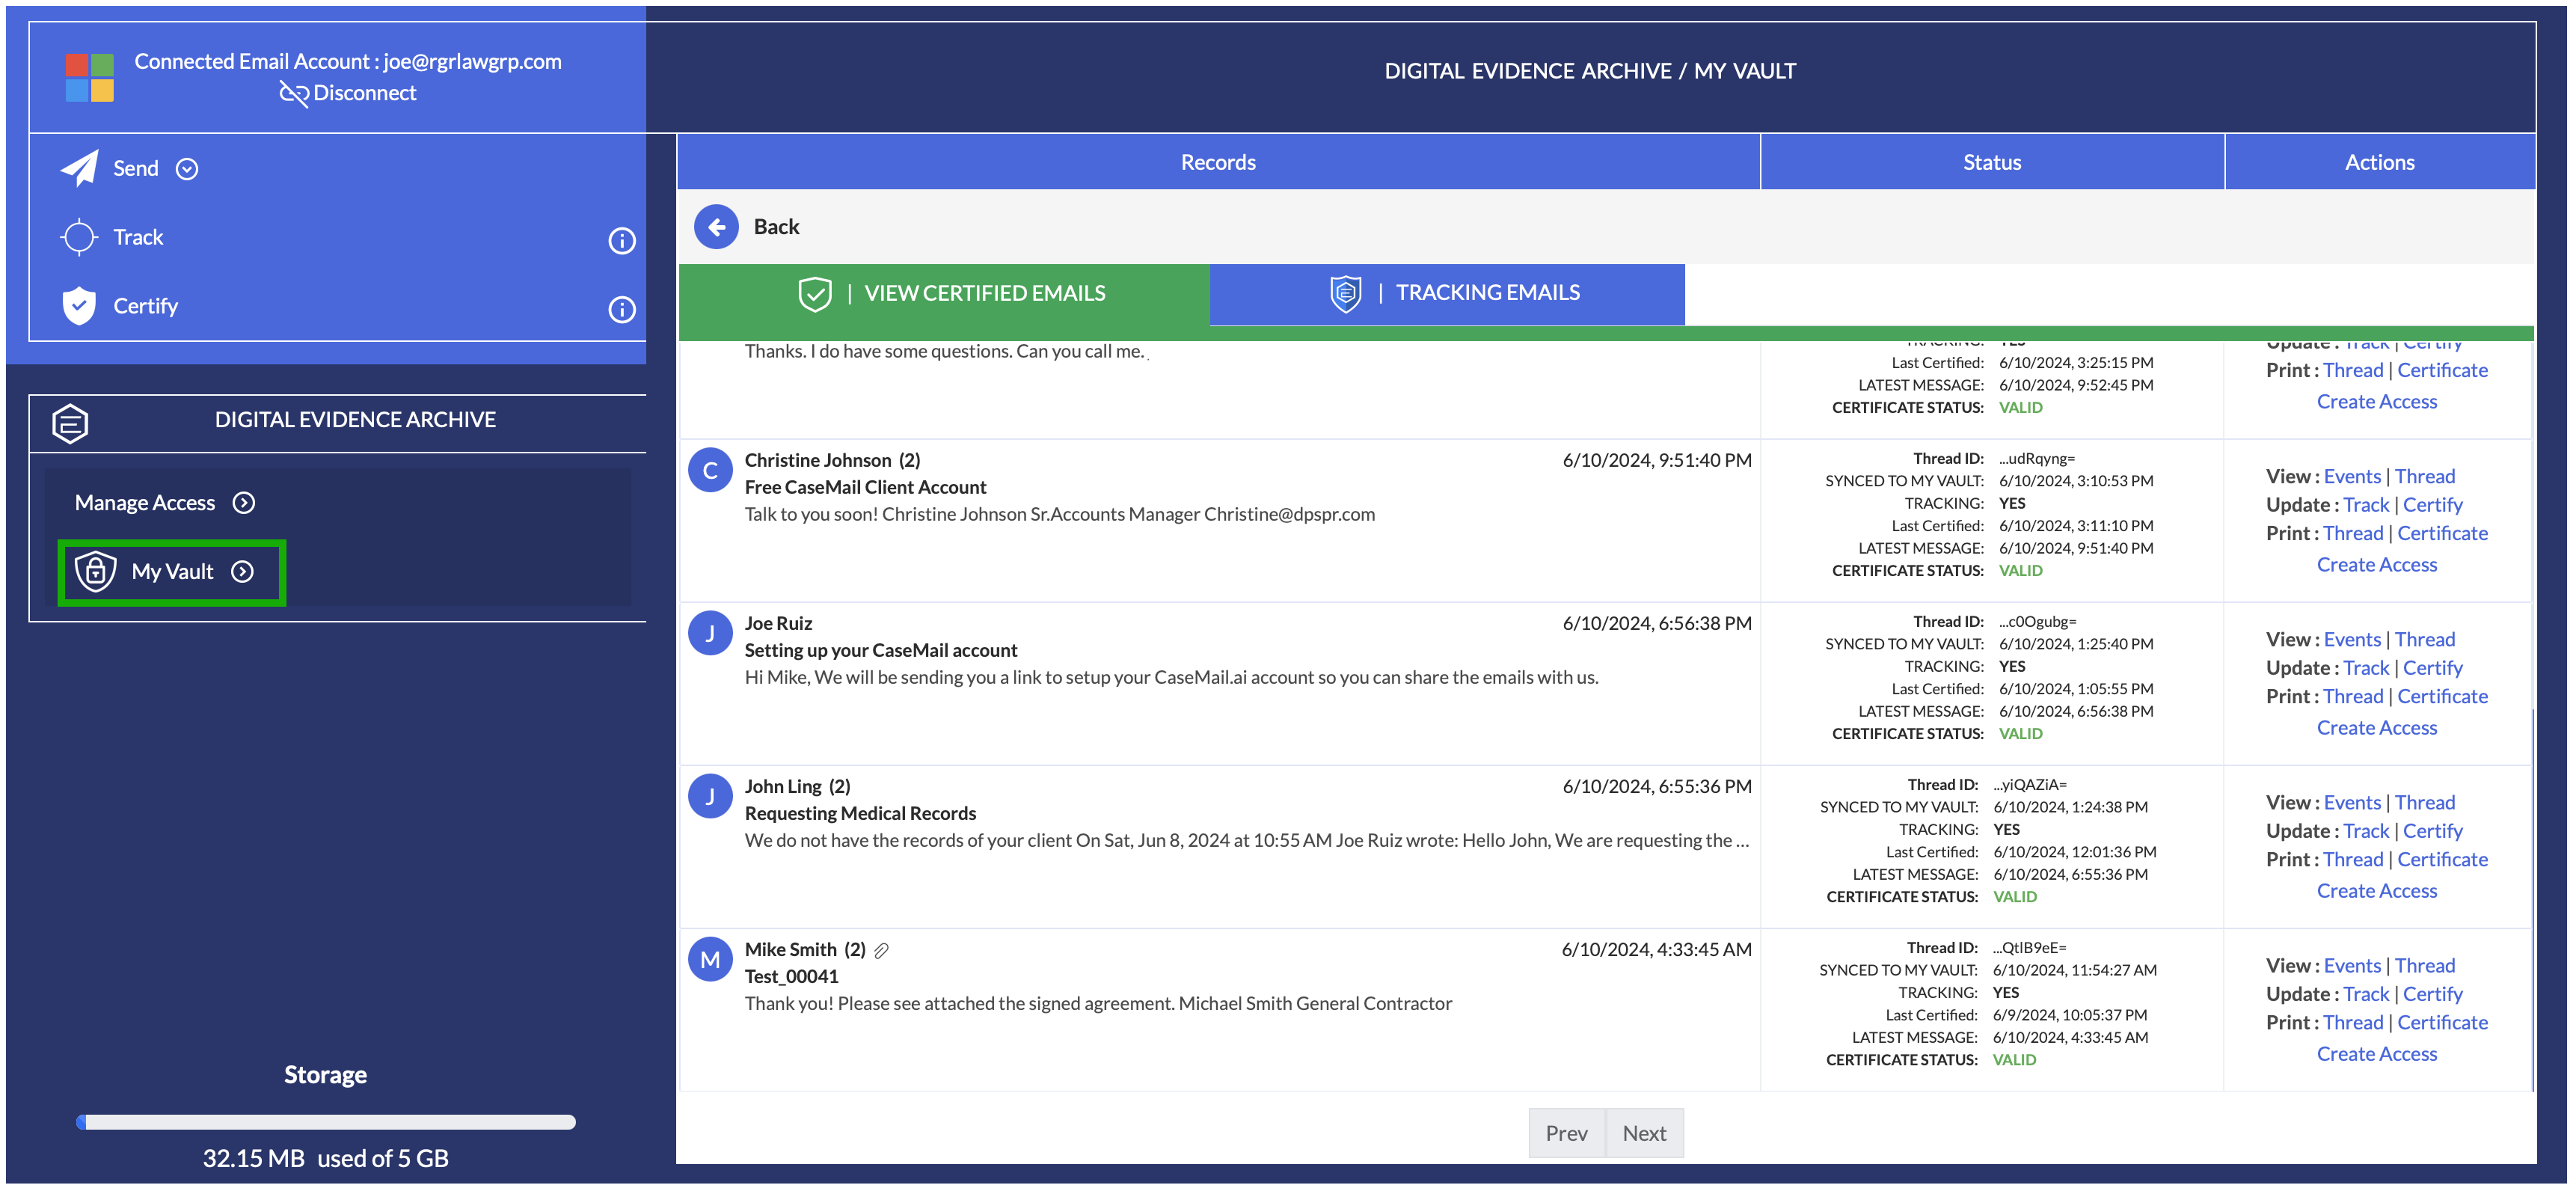Screen dimensions: 2576x1191
Task: Click shield icon in View Certified Emails tab
Action: [815, 294]
